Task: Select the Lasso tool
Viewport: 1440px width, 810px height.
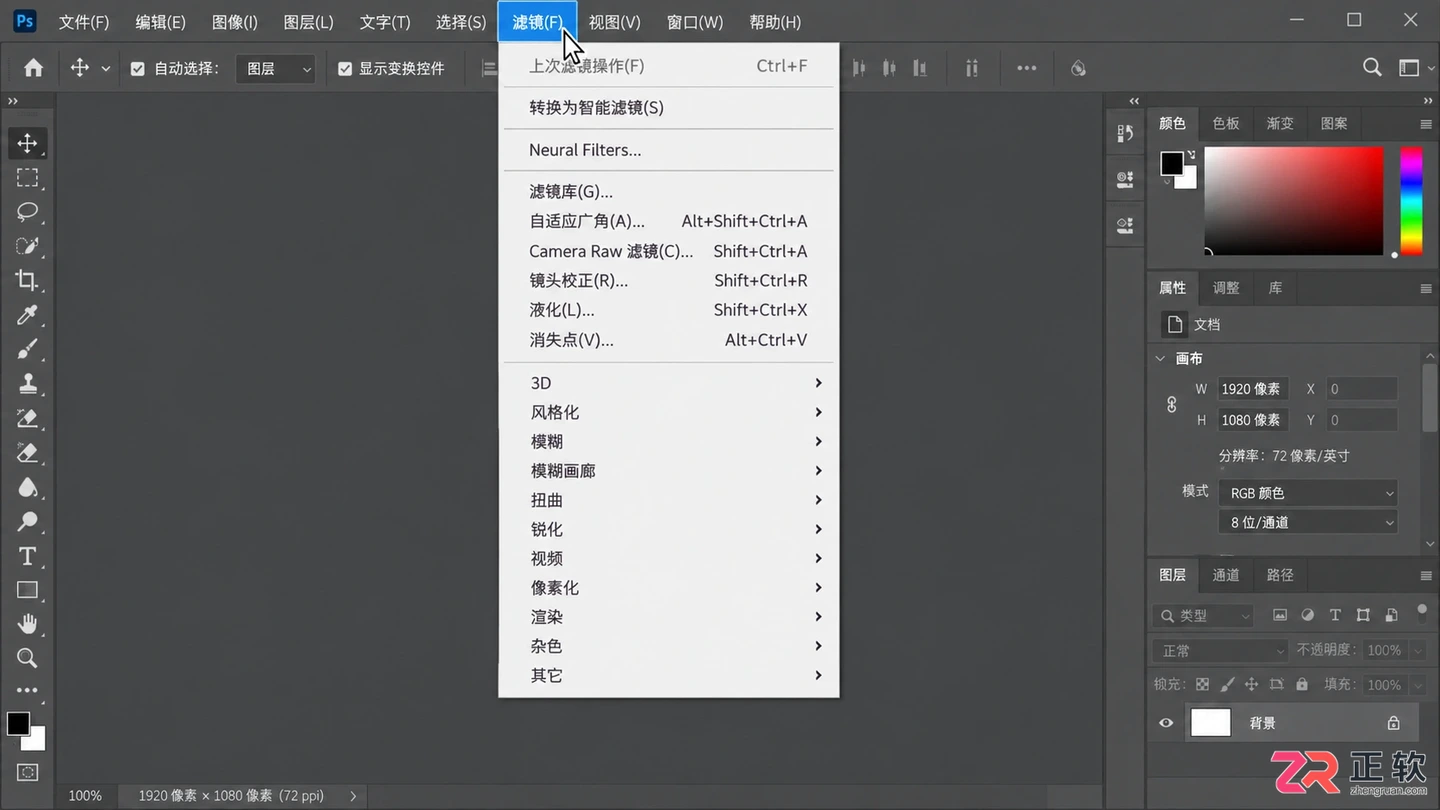Action: [x=27, y=212]
